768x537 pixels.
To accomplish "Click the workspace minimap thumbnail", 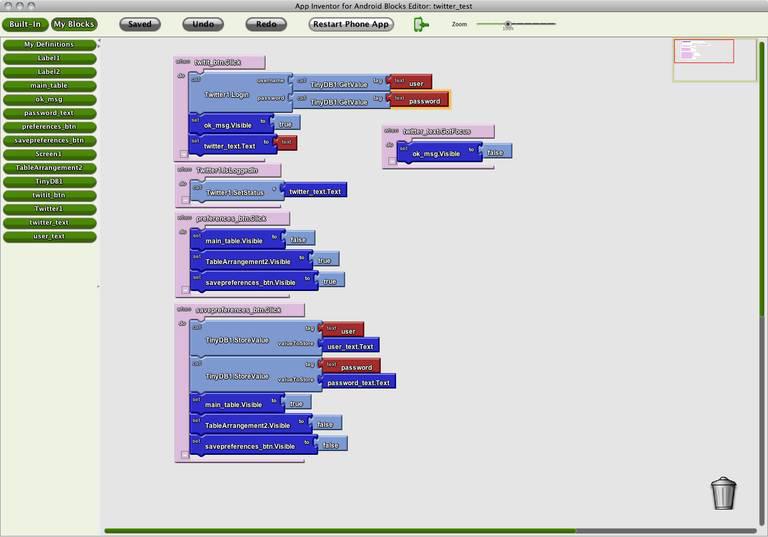I will [714, 59].
